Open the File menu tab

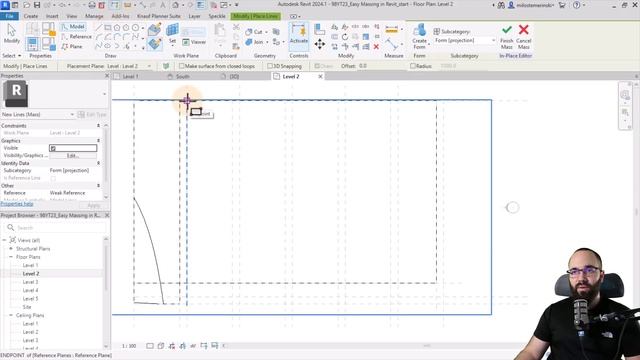[x=9, y=16]
